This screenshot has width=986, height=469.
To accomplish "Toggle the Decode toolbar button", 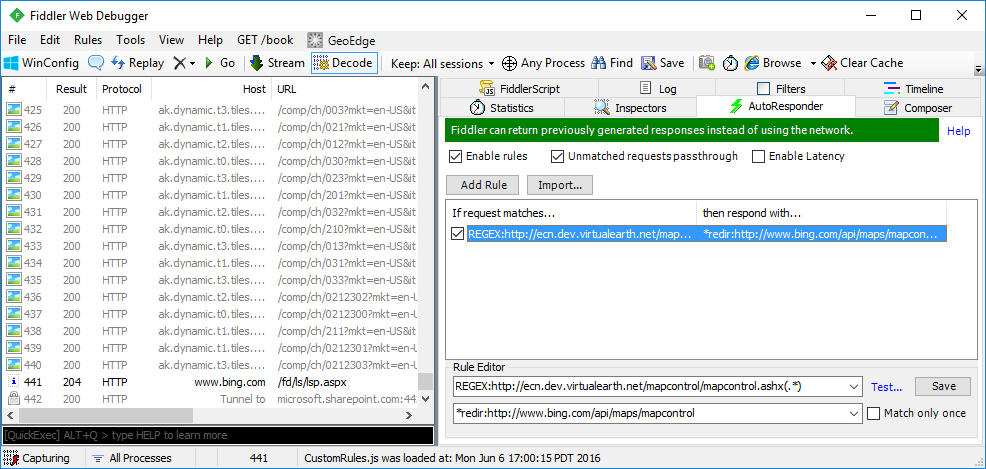I will pos(344,63).
